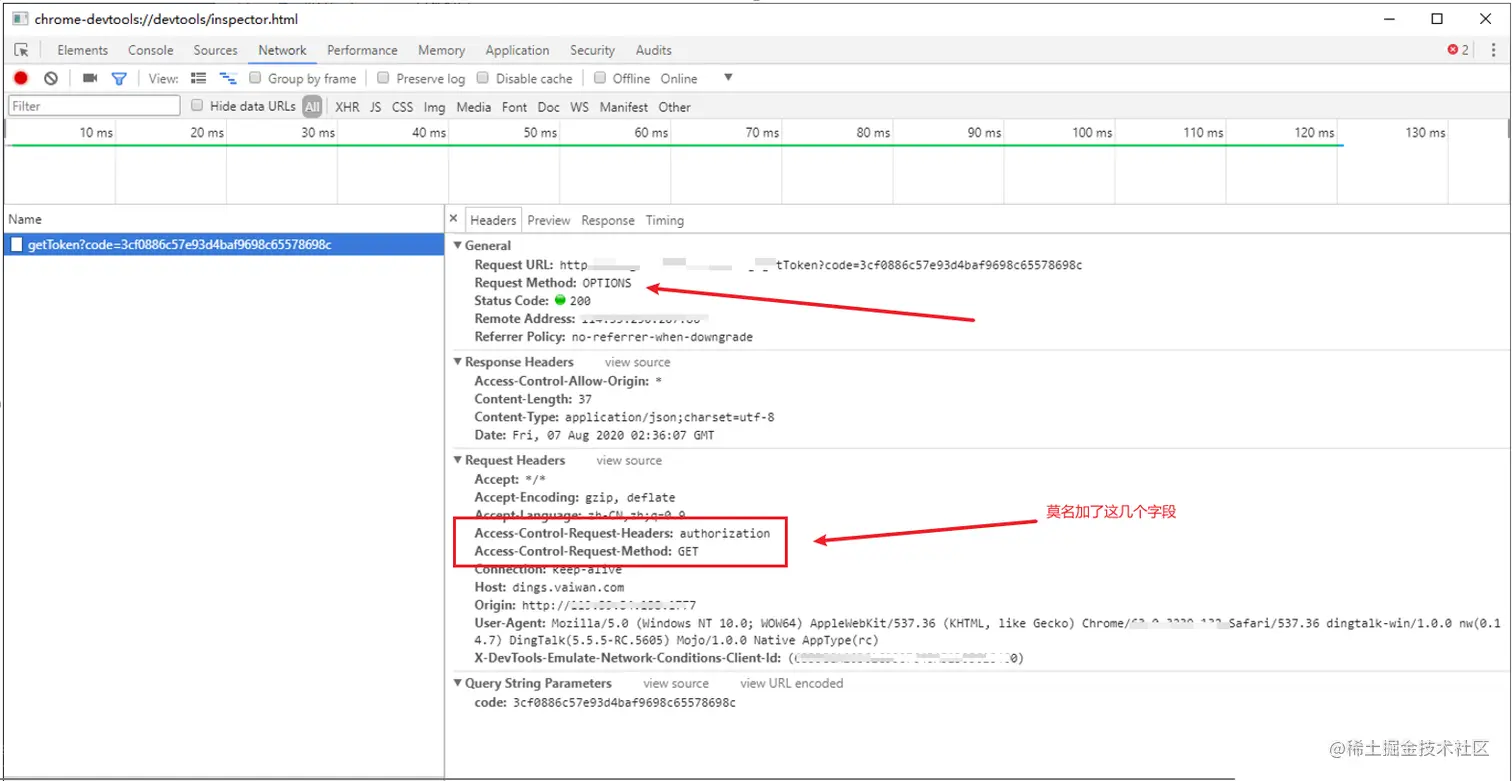Screen dimensions: 1512x781
Task: Switch to the Memory tab
Action: [441, 50]
